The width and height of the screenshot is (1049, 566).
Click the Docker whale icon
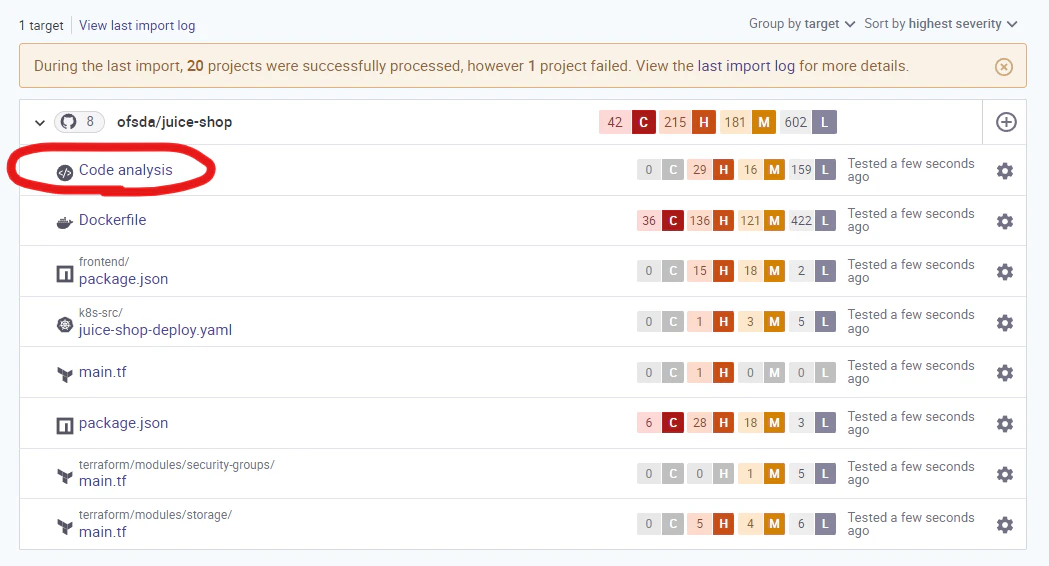click(x=64, y=222)
